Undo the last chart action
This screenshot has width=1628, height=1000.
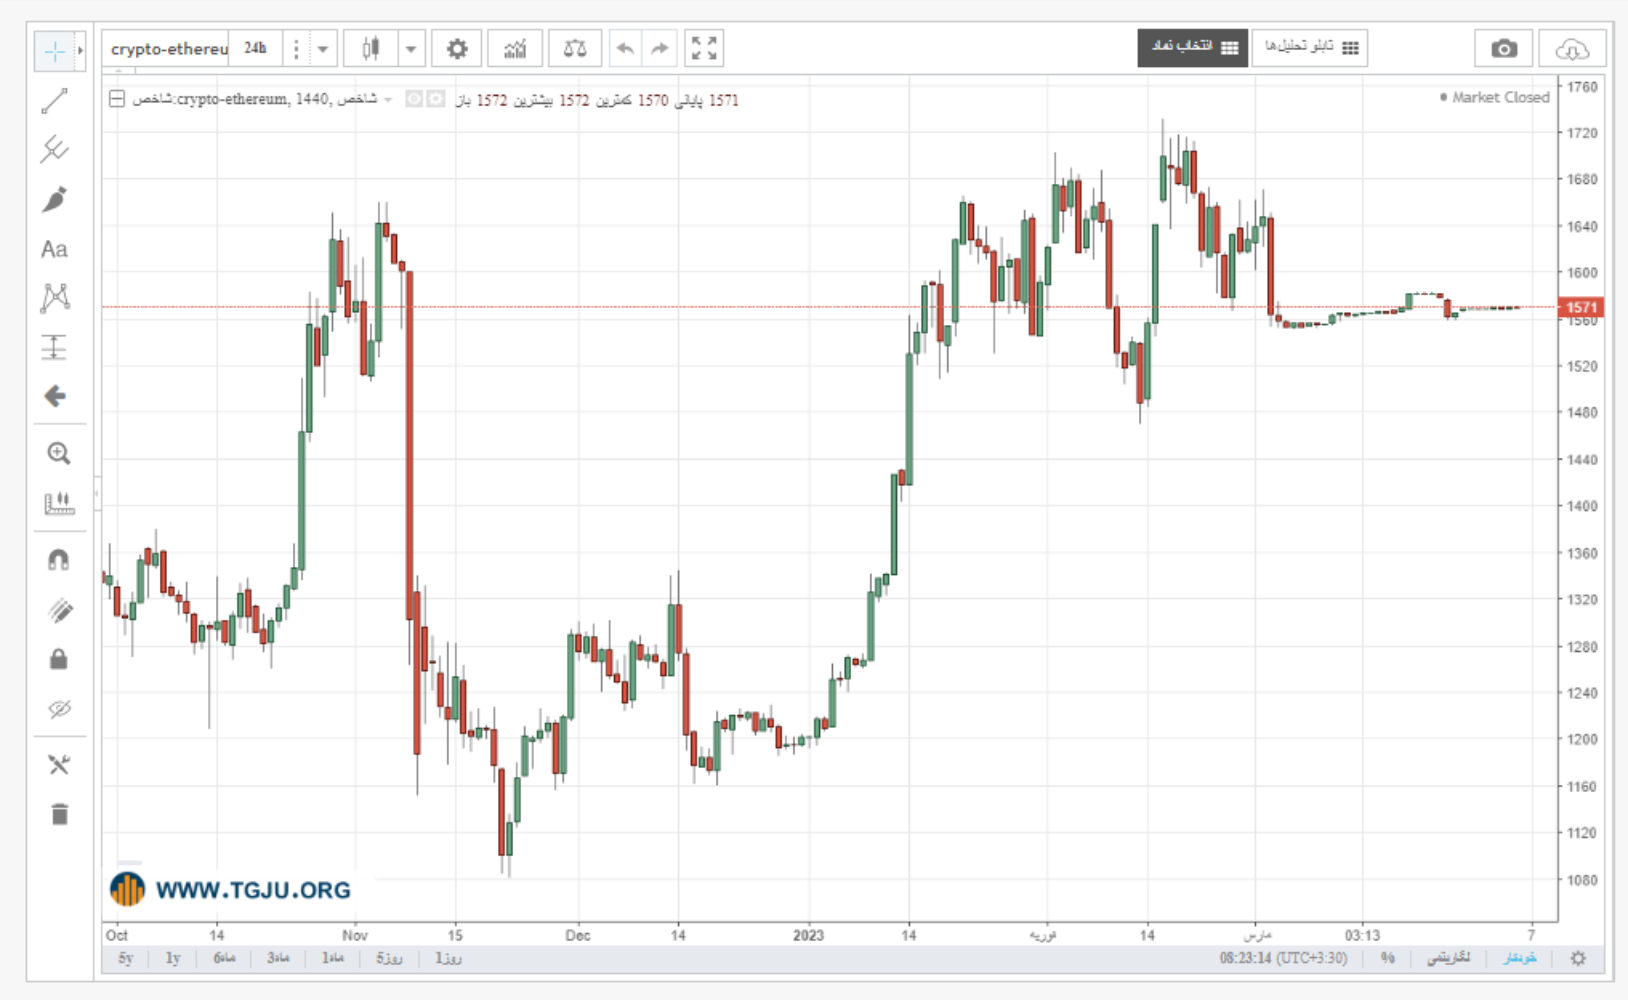tap(625, 48)
